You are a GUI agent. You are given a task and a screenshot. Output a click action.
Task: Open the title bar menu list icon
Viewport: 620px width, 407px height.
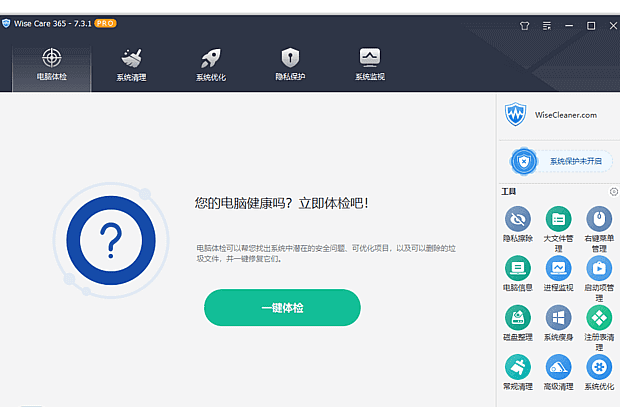(547, 26)
